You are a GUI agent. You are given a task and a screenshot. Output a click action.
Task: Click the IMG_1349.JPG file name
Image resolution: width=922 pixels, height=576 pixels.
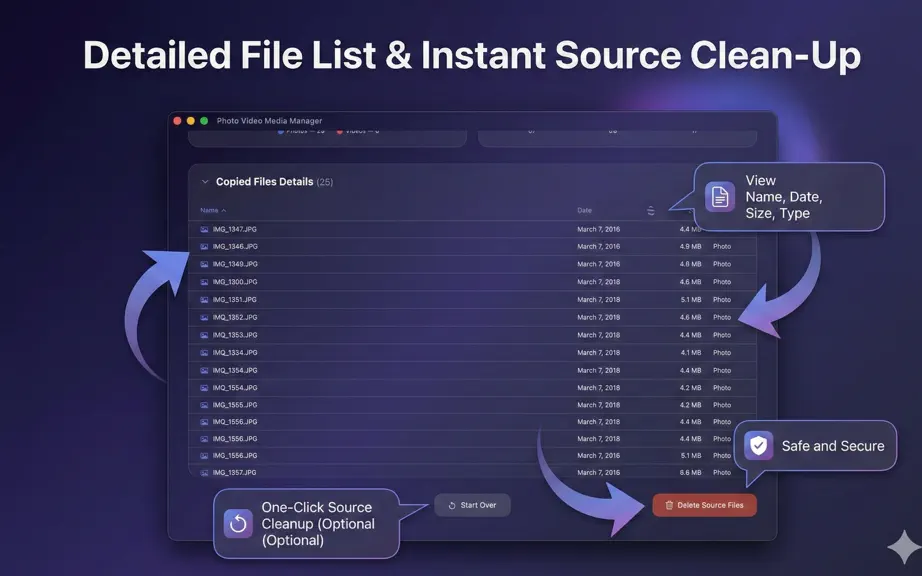click(x=235, y=264)
